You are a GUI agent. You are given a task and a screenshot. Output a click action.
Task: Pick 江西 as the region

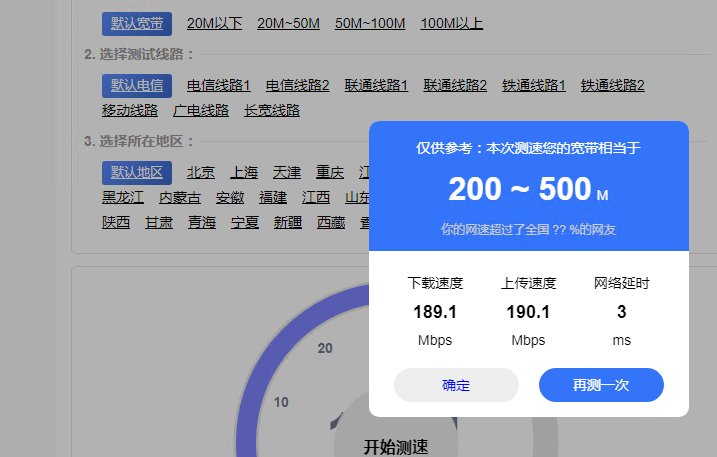click(x=316, y=198)
